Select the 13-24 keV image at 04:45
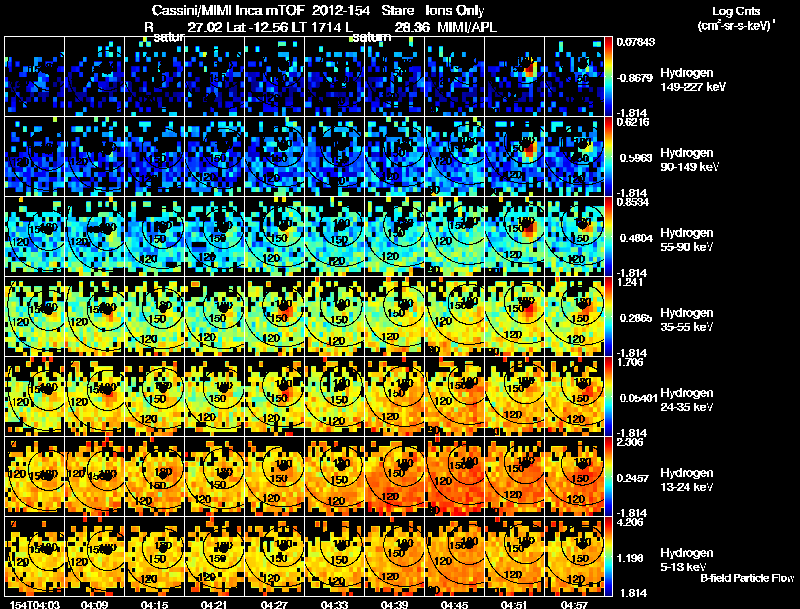Image resolution: width=800 pixels, height=609 pixels. click(455, 476)
